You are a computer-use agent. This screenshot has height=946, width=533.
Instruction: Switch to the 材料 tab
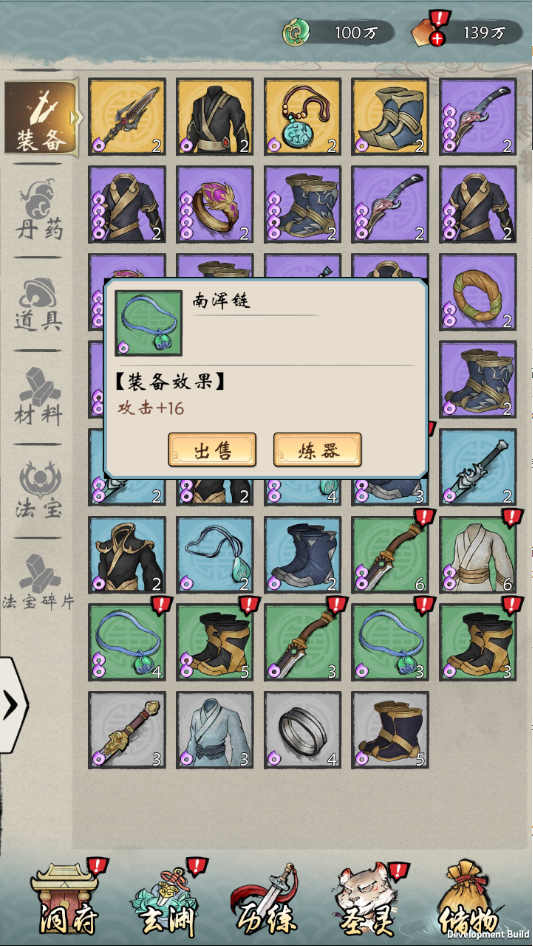tap(39, 396)
